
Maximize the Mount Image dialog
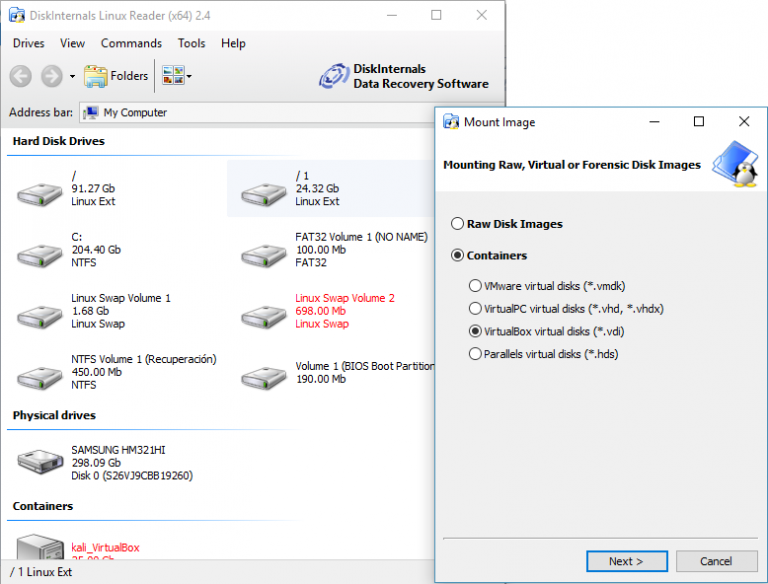pyautogui.click(x=699, y=122)
